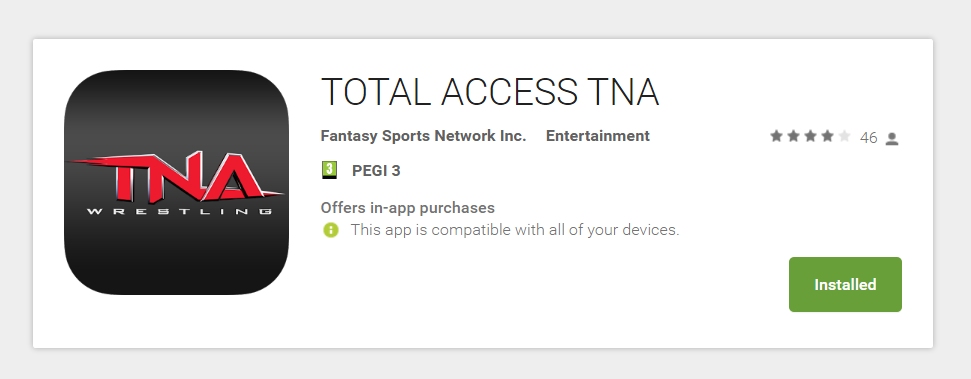971x379 pixels.
Task: Click Offers in-app purchases text
Action: [407, 207]
